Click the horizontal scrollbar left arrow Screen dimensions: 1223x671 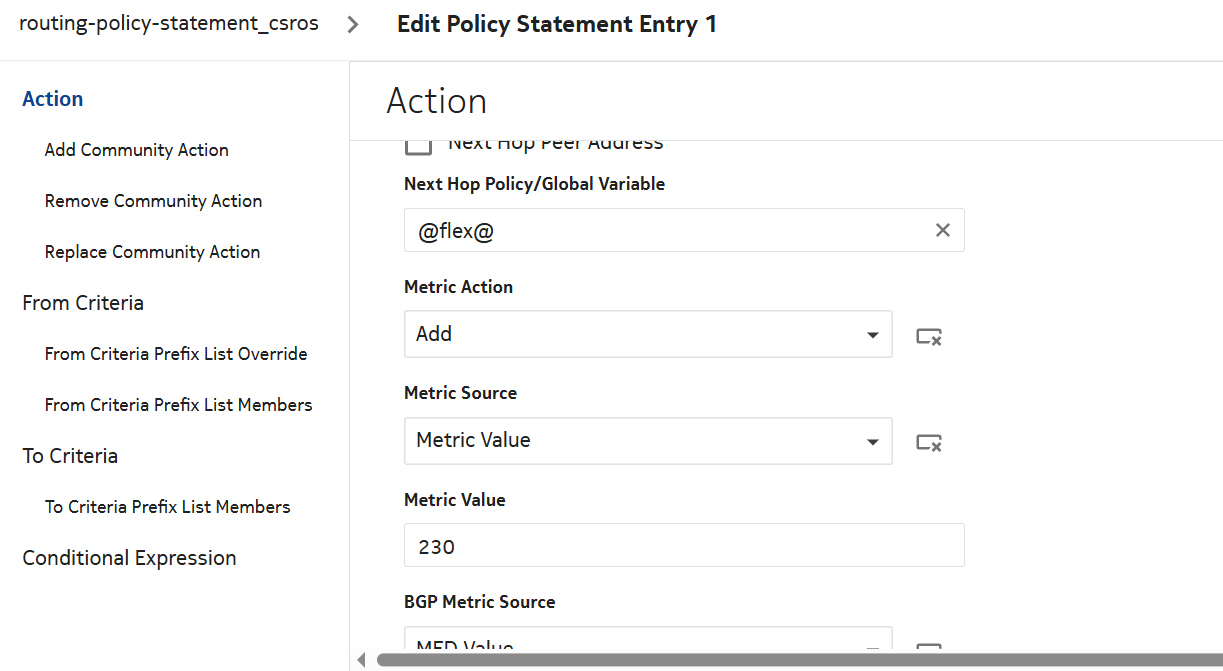pos(361,660)
